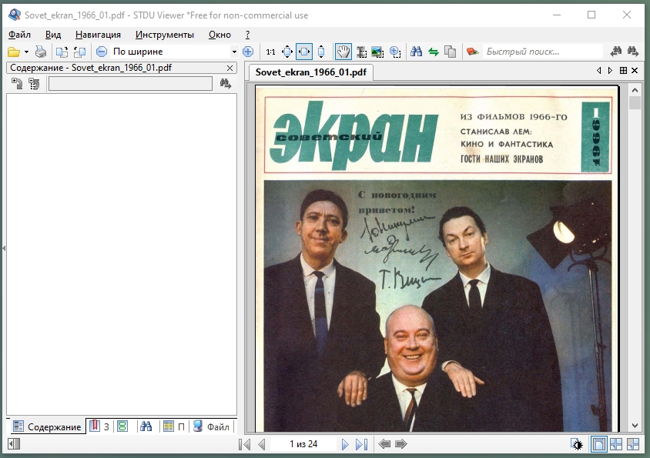
Task: Click the search icon in the contents panel
Action: (225, 84)
